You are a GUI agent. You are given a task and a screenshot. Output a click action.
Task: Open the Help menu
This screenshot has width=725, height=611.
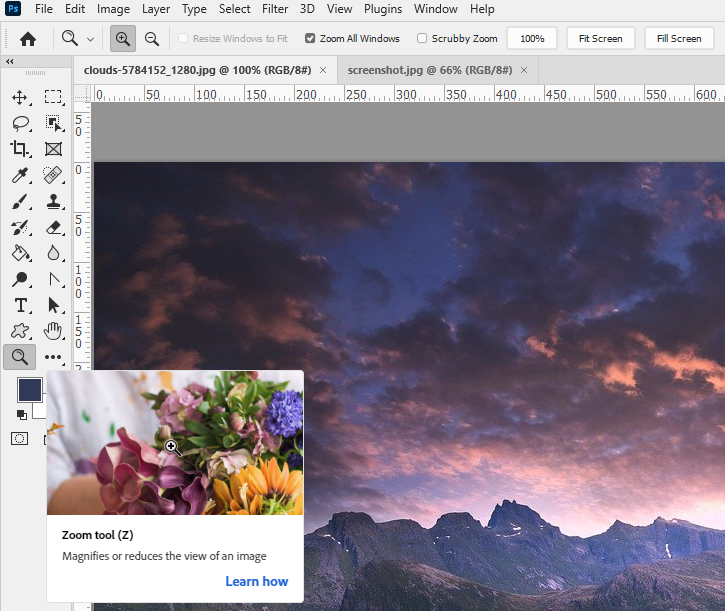(x=482, y=9)
